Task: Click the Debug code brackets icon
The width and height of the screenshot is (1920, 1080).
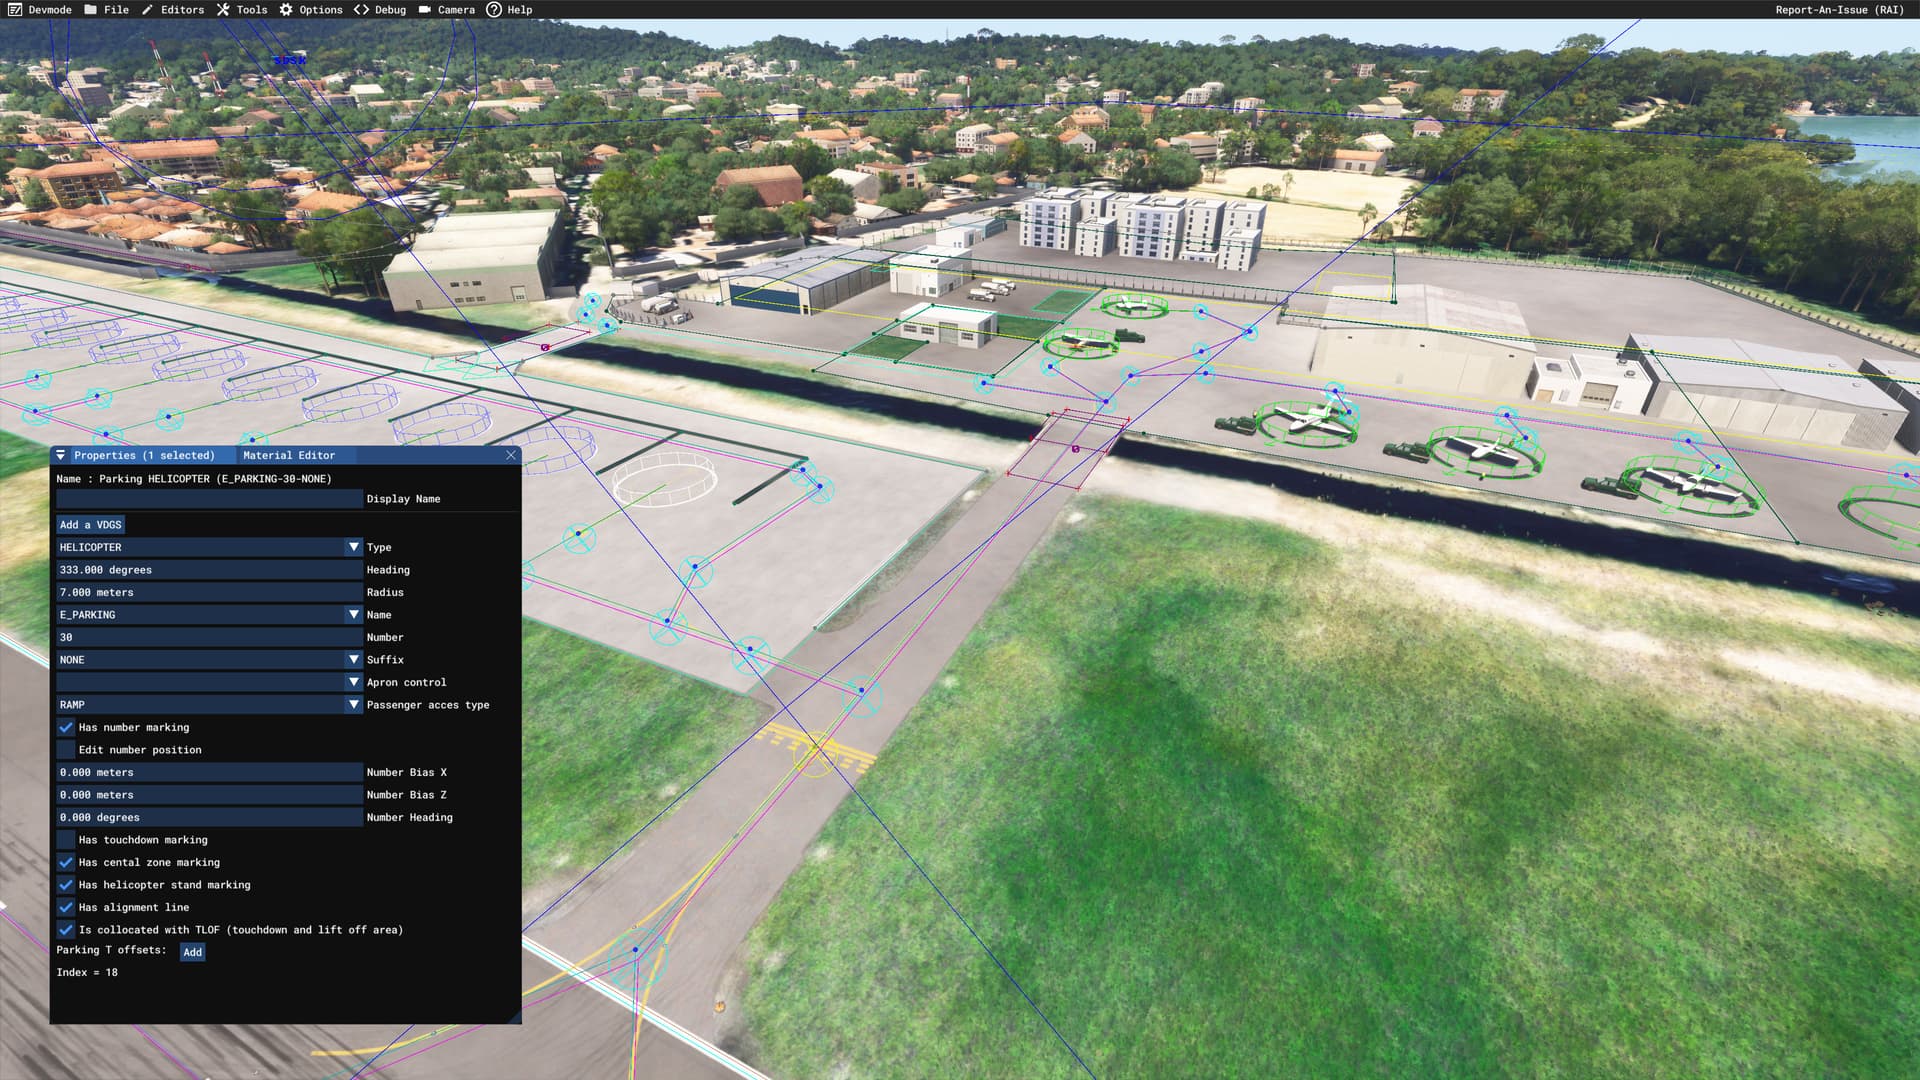Action: 361,9
